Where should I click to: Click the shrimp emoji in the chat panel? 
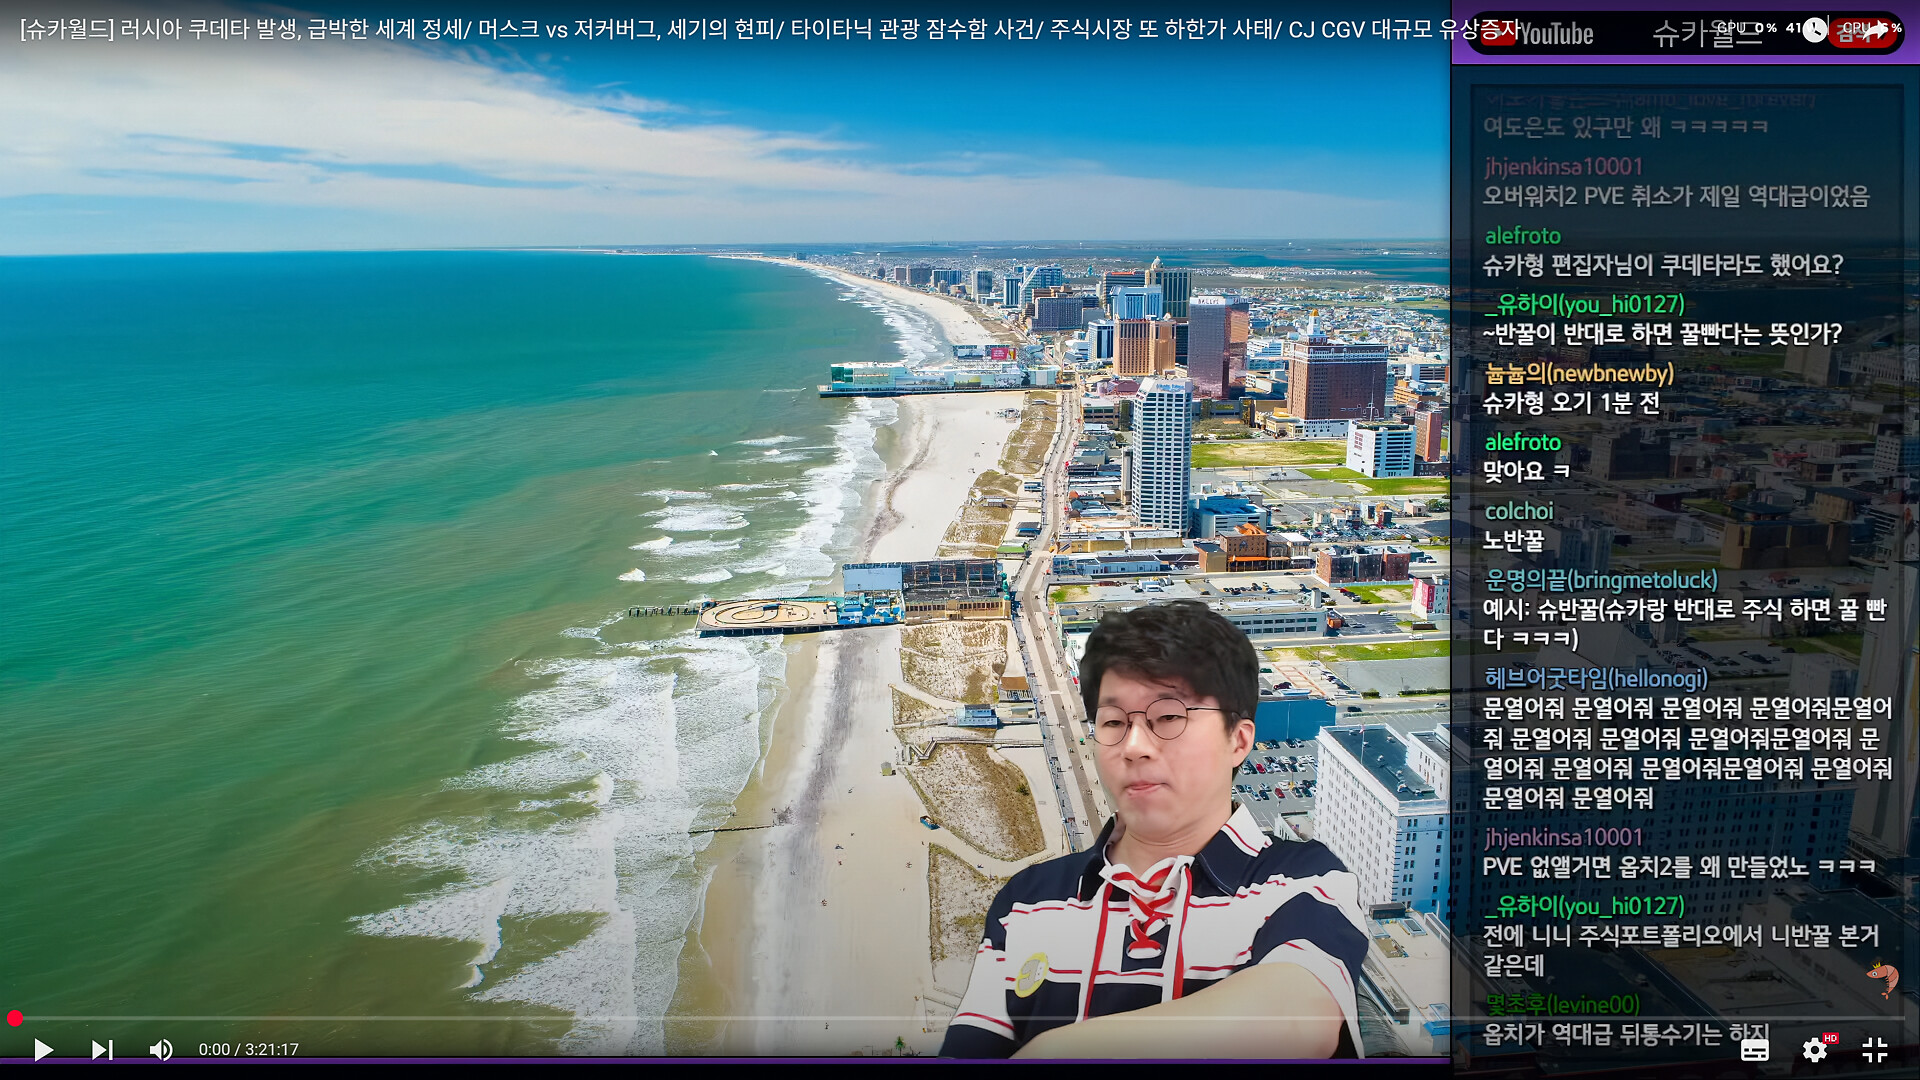(x=1882, y=977)
